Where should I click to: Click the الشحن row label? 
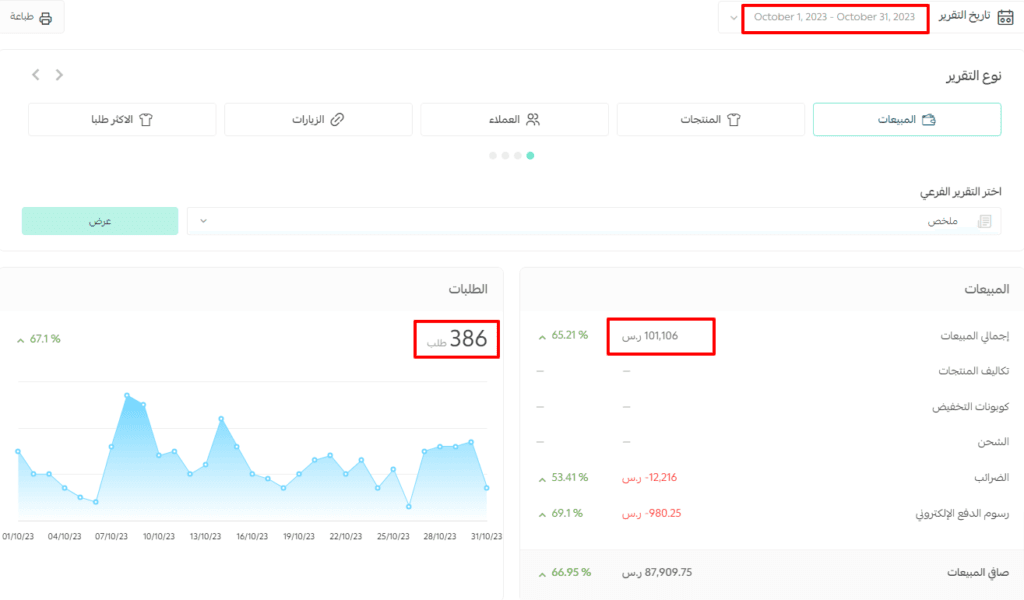[x=993, y=443]
